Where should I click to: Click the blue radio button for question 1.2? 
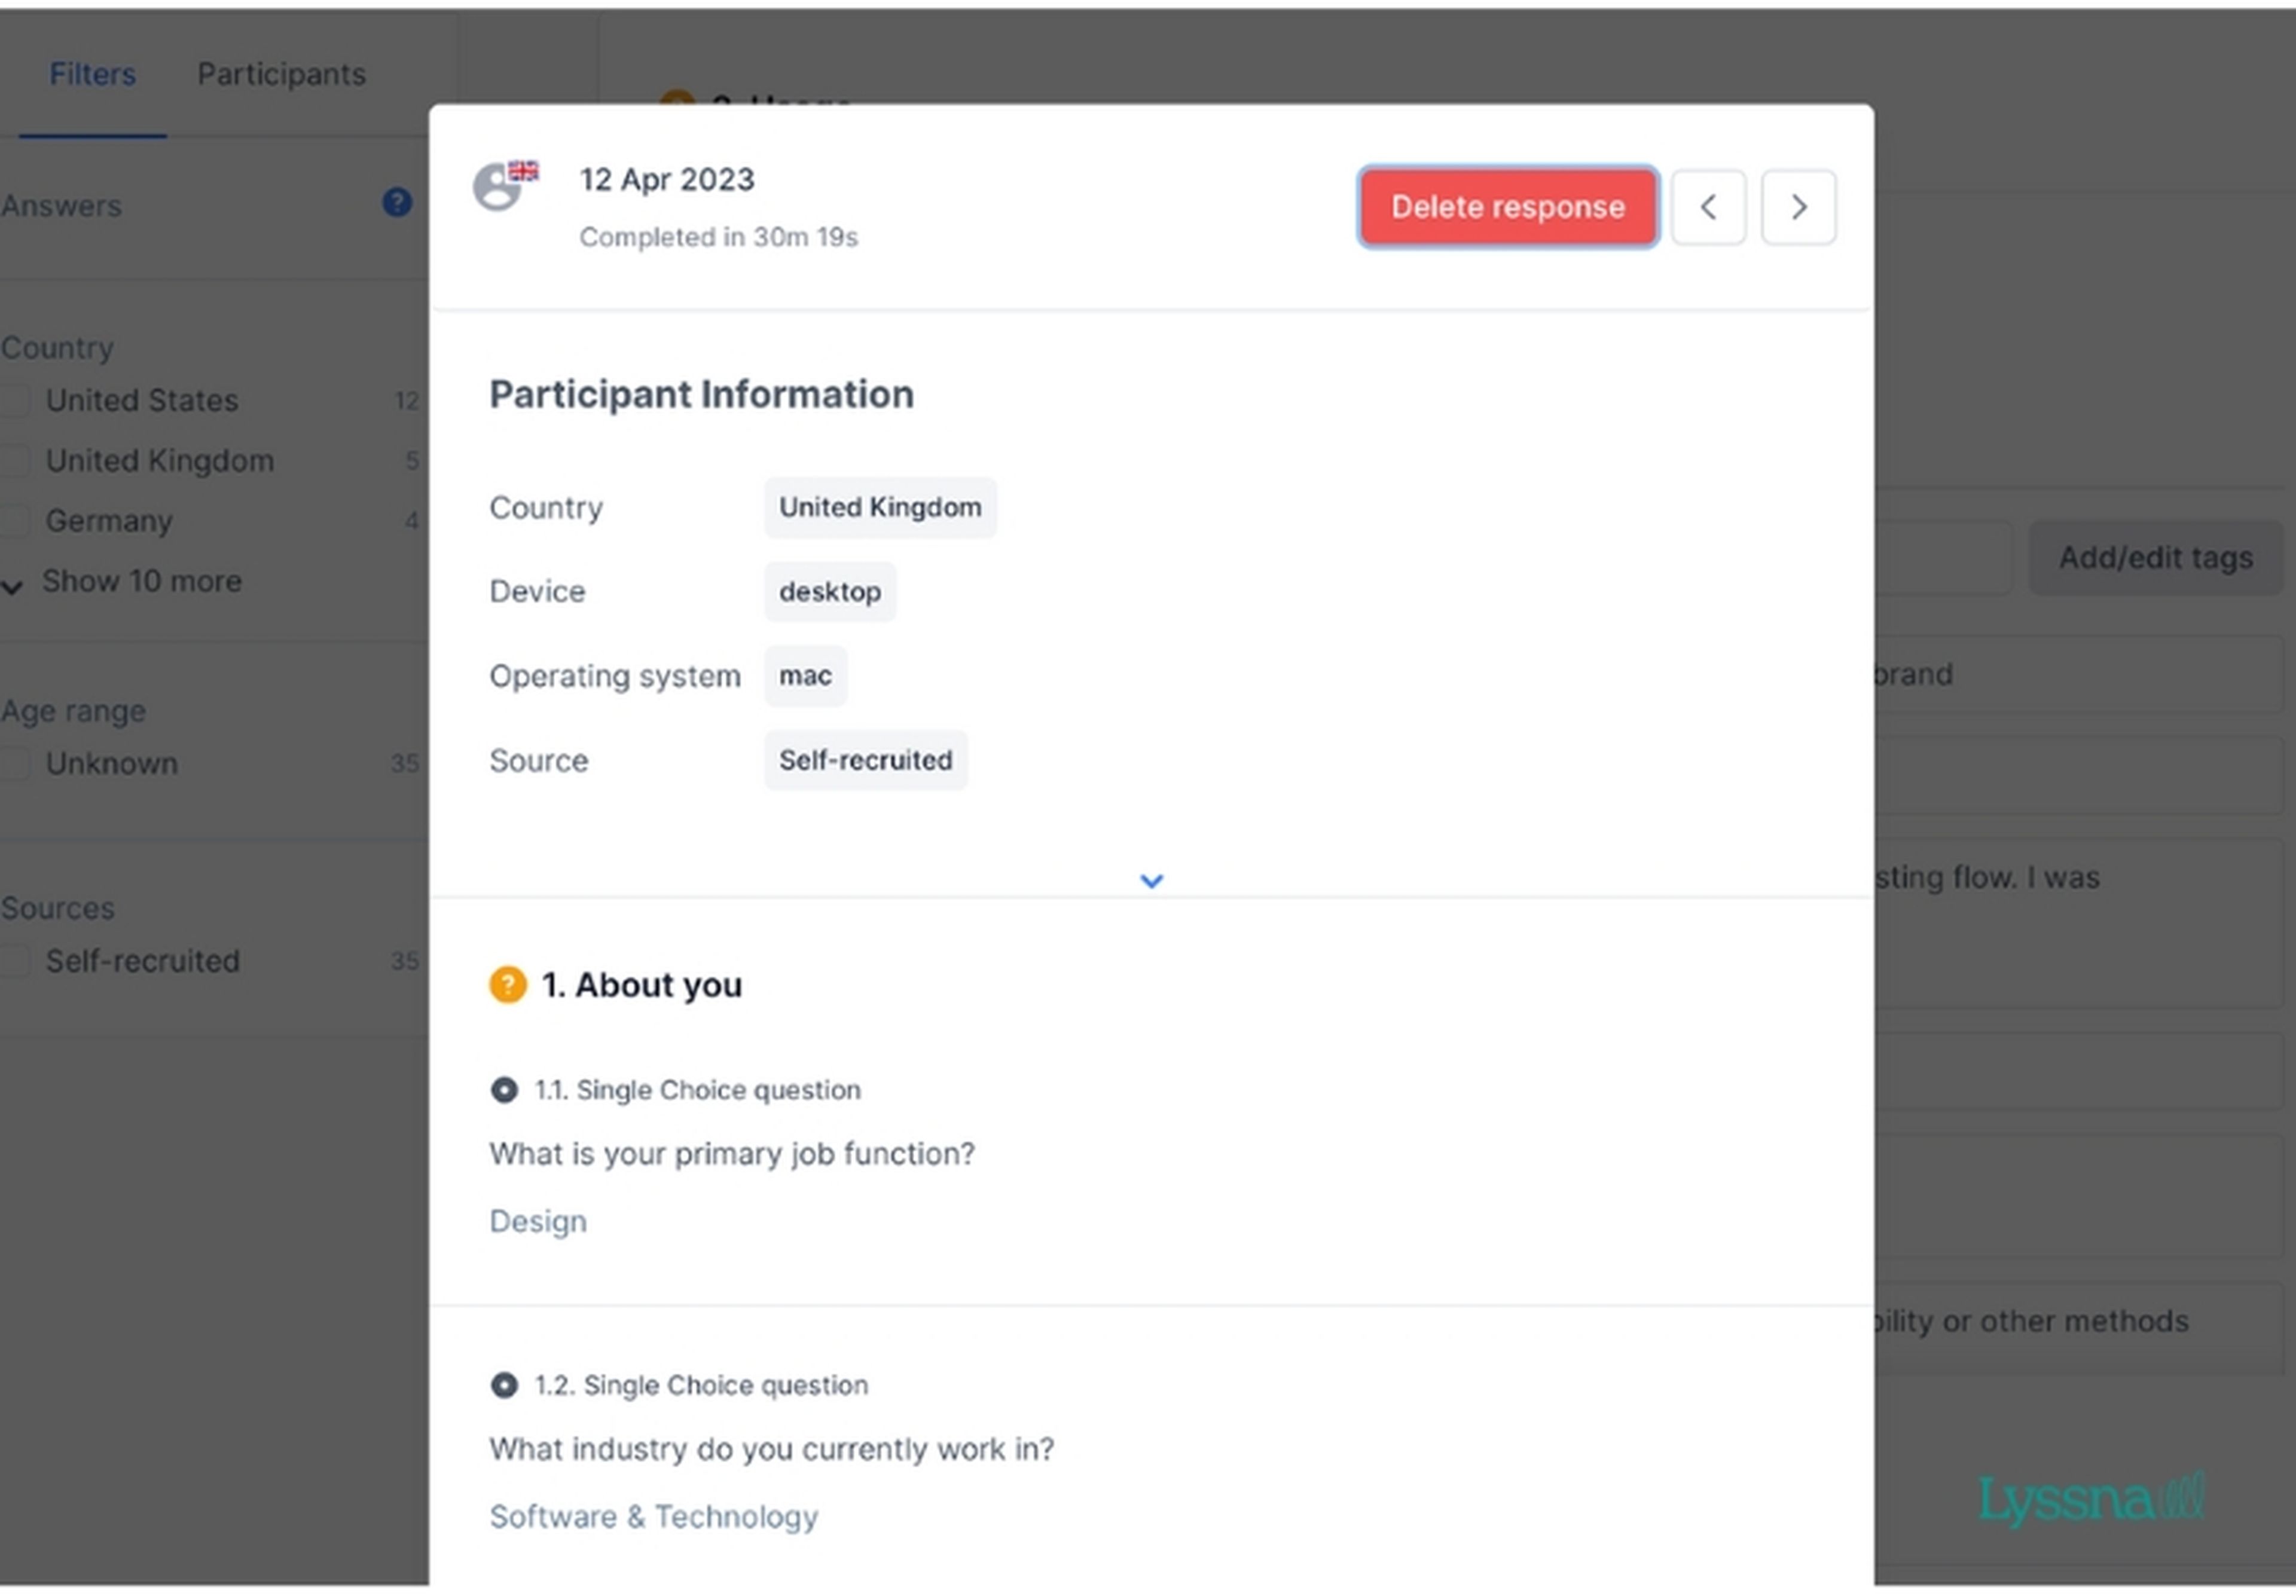pyautogui.click(x=502, y=1383)
